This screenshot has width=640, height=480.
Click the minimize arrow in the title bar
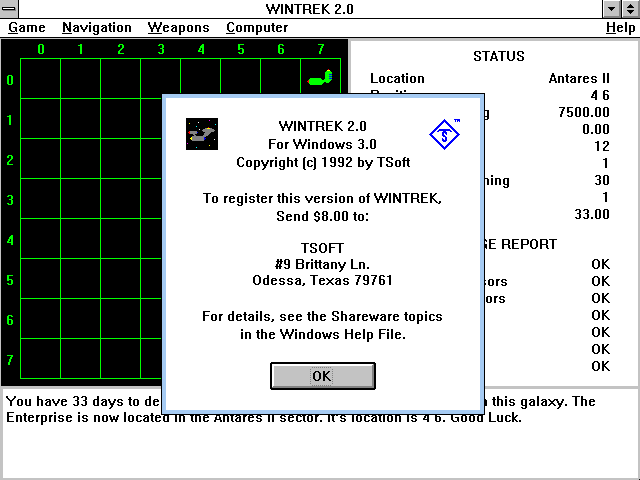[x=612, y=9]
